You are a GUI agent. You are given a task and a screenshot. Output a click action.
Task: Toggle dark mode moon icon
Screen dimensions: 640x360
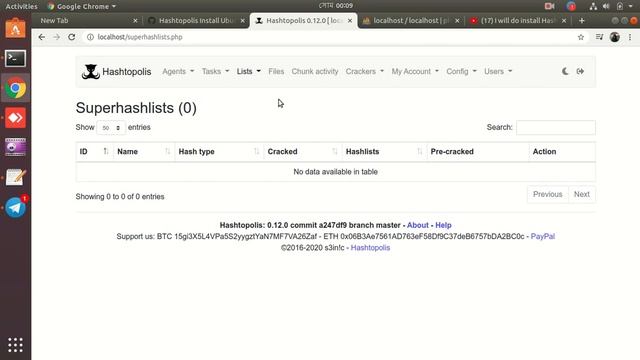coord(565,71)
